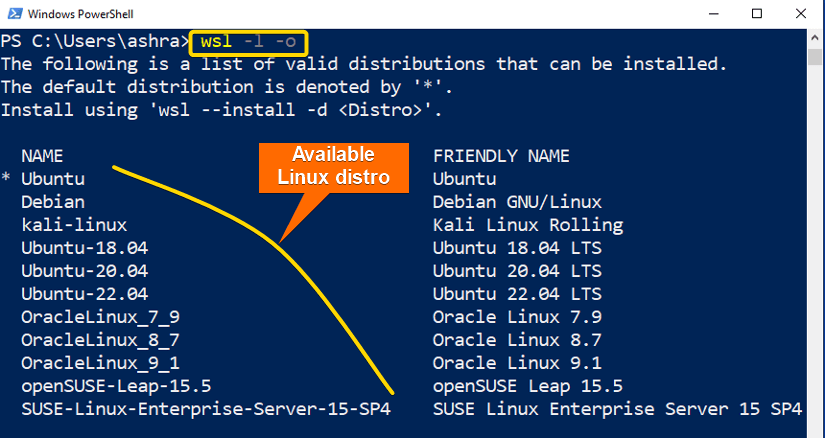This screenshot has width=825, height=438.
Task: Click the PowerShell icon in title bar
Action: coord(15,14)
